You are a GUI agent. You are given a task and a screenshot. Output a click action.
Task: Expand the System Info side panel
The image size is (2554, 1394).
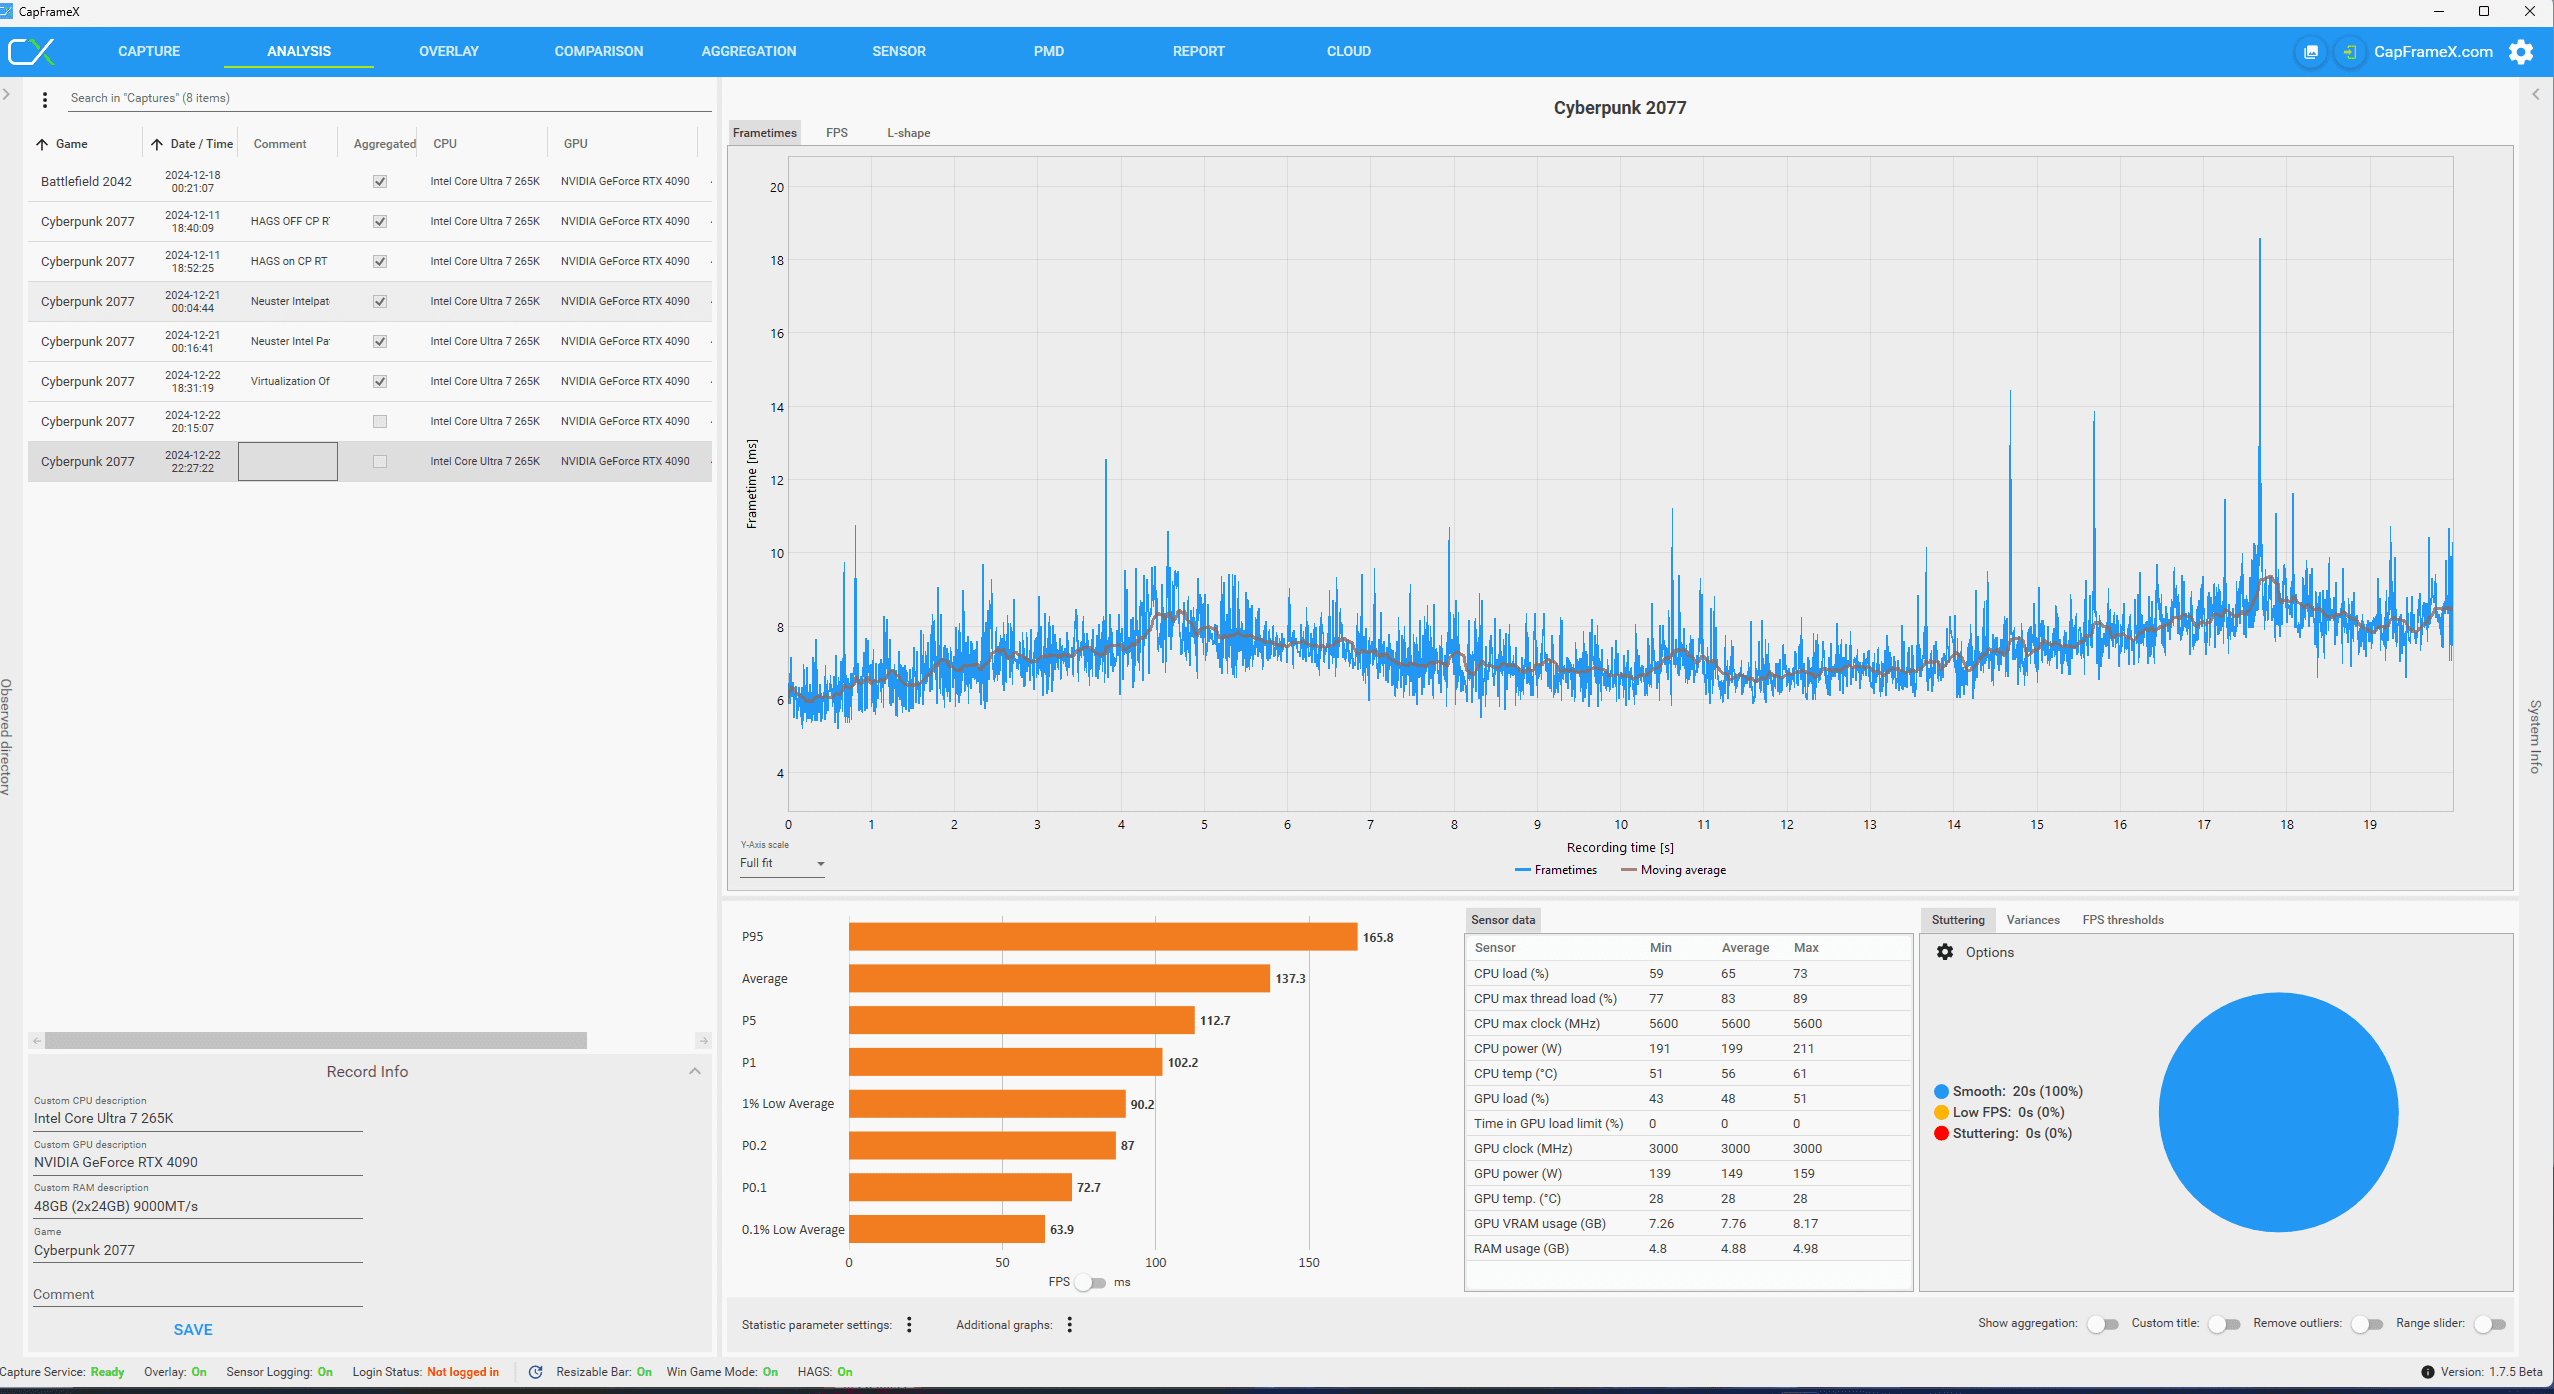tap(2535, 95)
